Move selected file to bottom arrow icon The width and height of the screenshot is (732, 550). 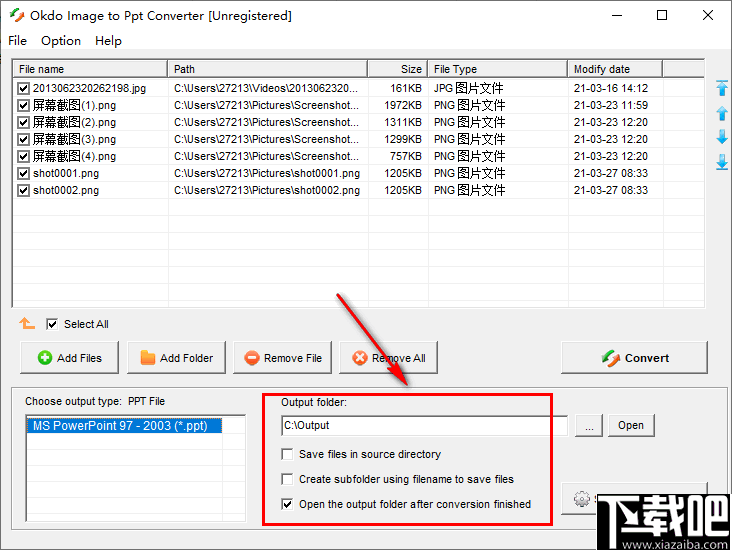click(722, 162)
